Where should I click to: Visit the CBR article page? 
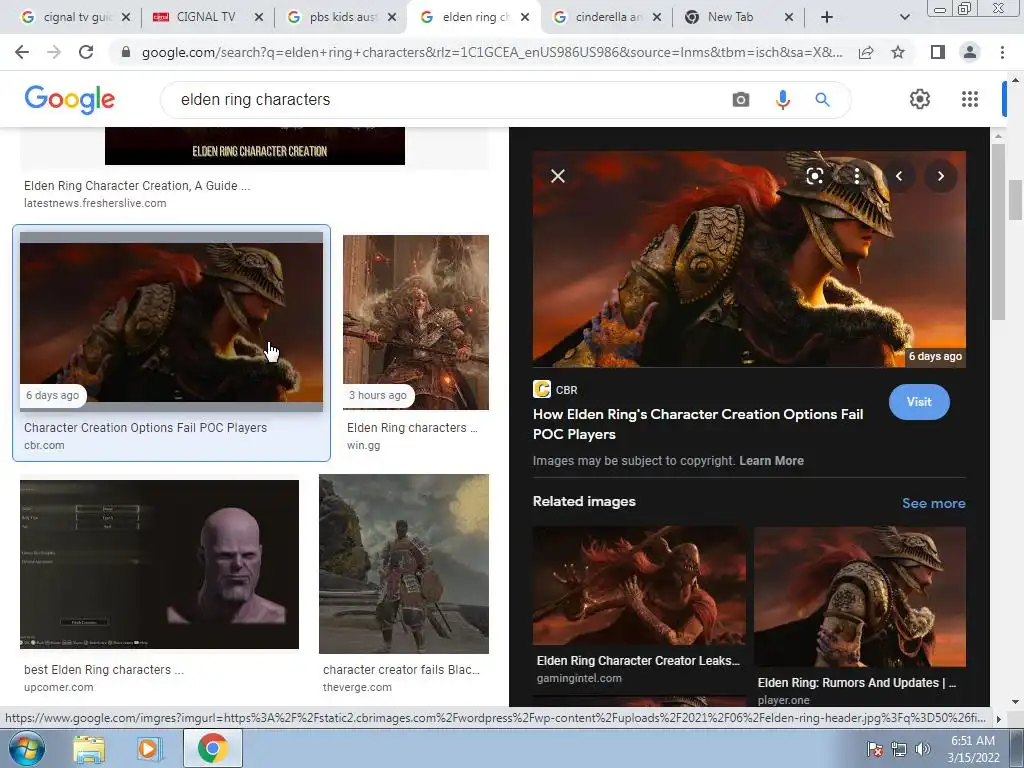point(919,402)
